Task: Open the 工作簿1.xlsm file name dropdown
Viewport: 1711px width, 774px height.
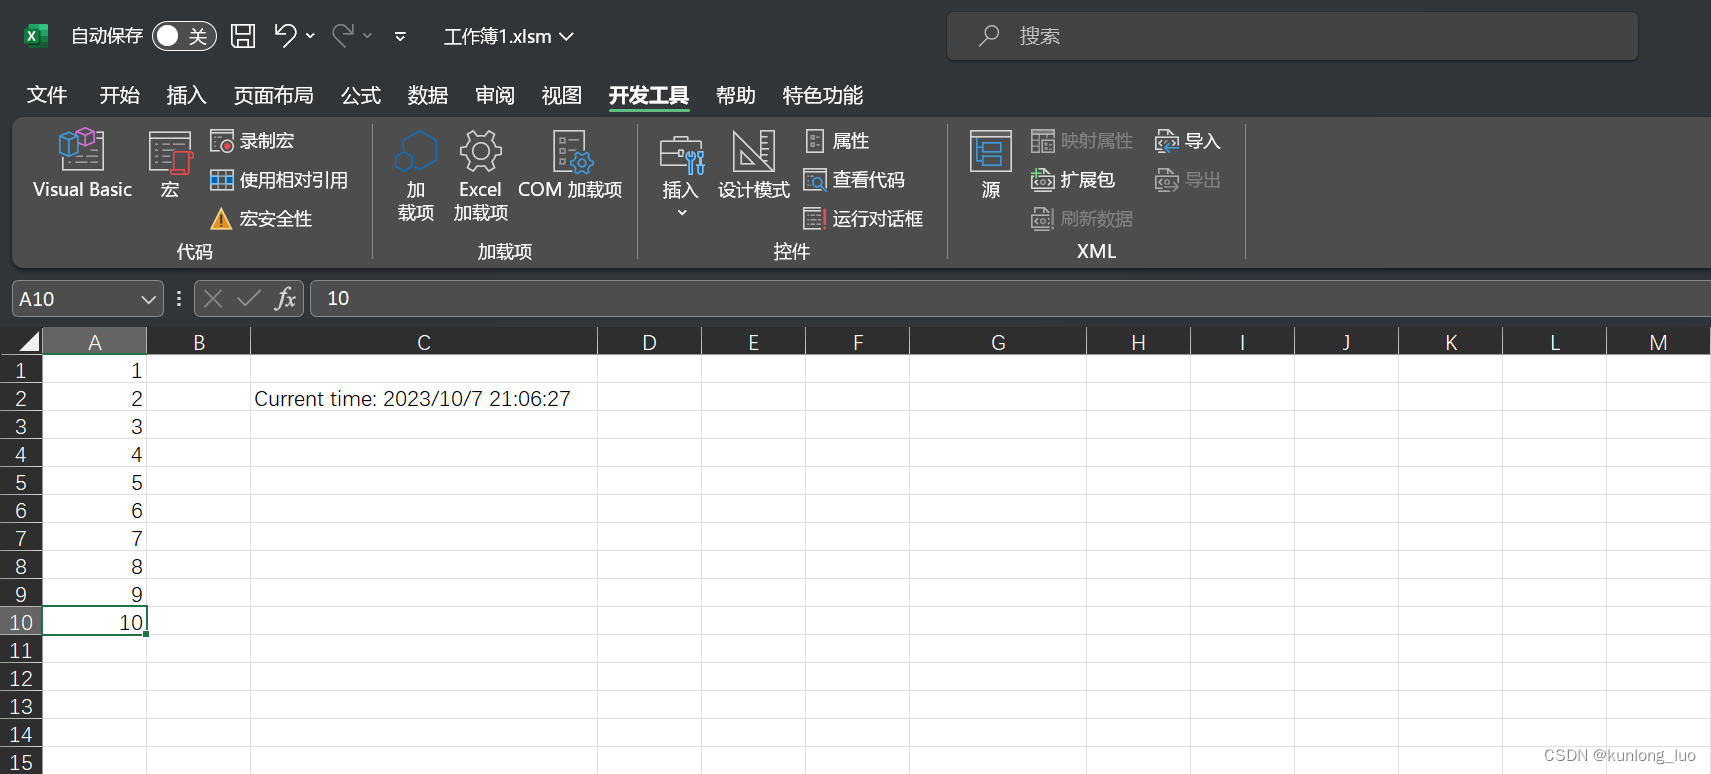Action: tap(508, 36)
